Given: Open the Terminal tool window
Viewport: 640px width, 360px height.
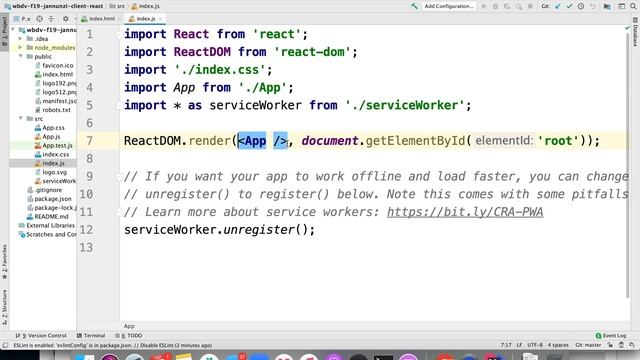Looking at the screenshot, I should tap(91, 336).
